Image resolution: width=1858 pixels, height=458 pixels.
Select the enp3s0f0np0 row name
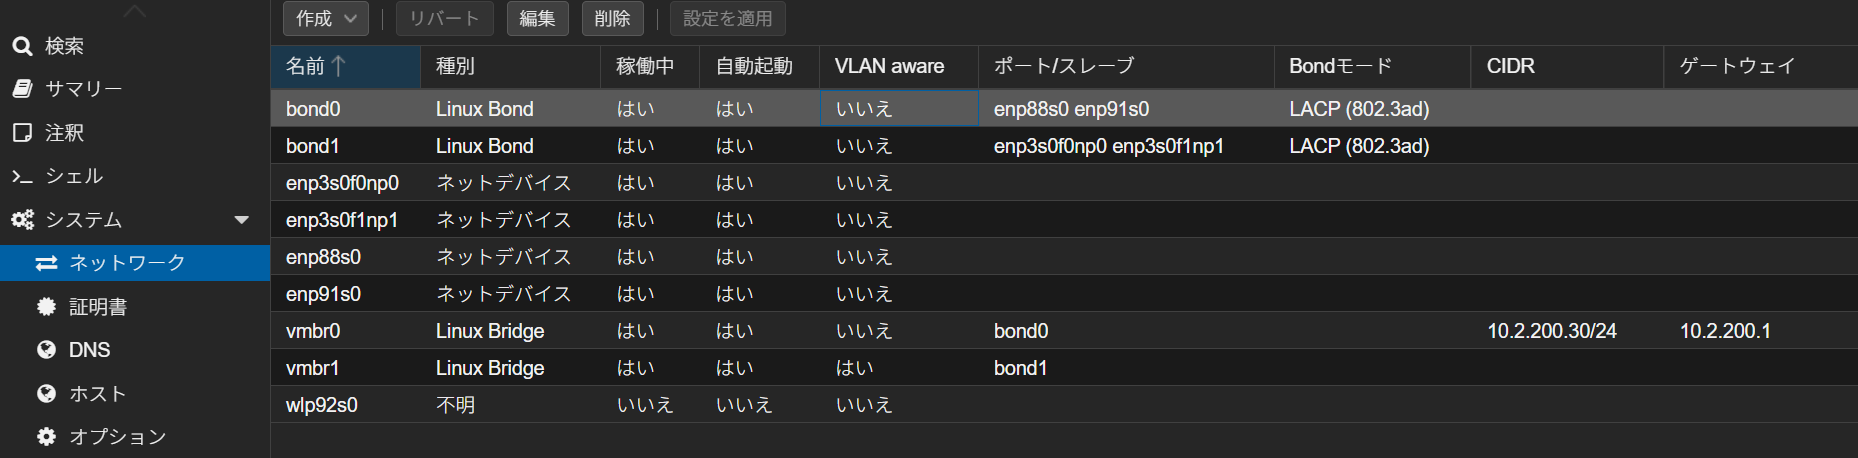coord(342,183)
